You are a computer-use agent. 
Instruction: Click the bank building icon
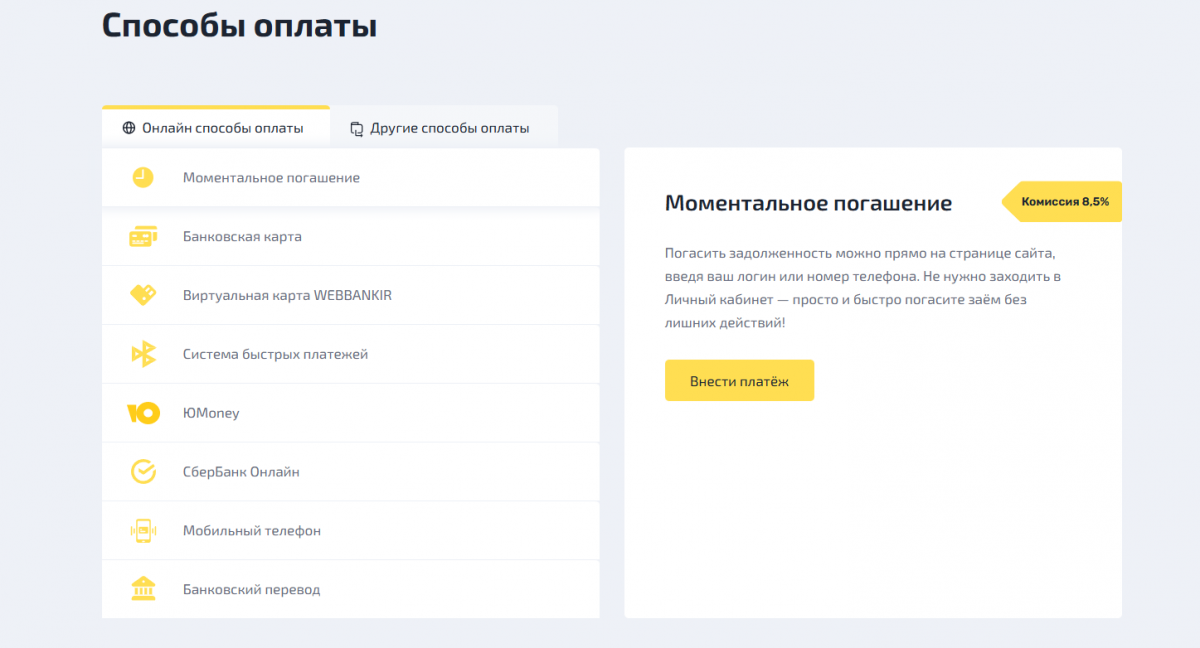click(x=143, y=589)
